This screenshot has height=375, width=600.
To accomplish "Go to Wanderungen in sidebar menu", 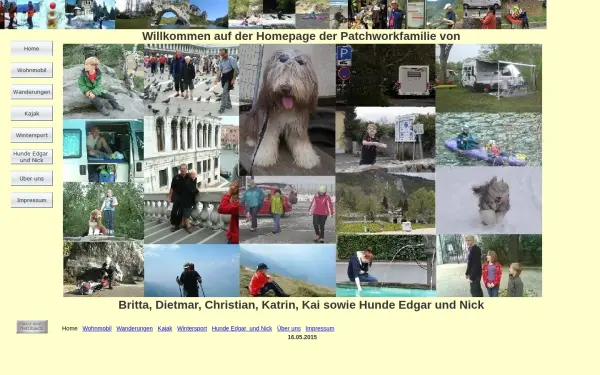I will (32, 92).
